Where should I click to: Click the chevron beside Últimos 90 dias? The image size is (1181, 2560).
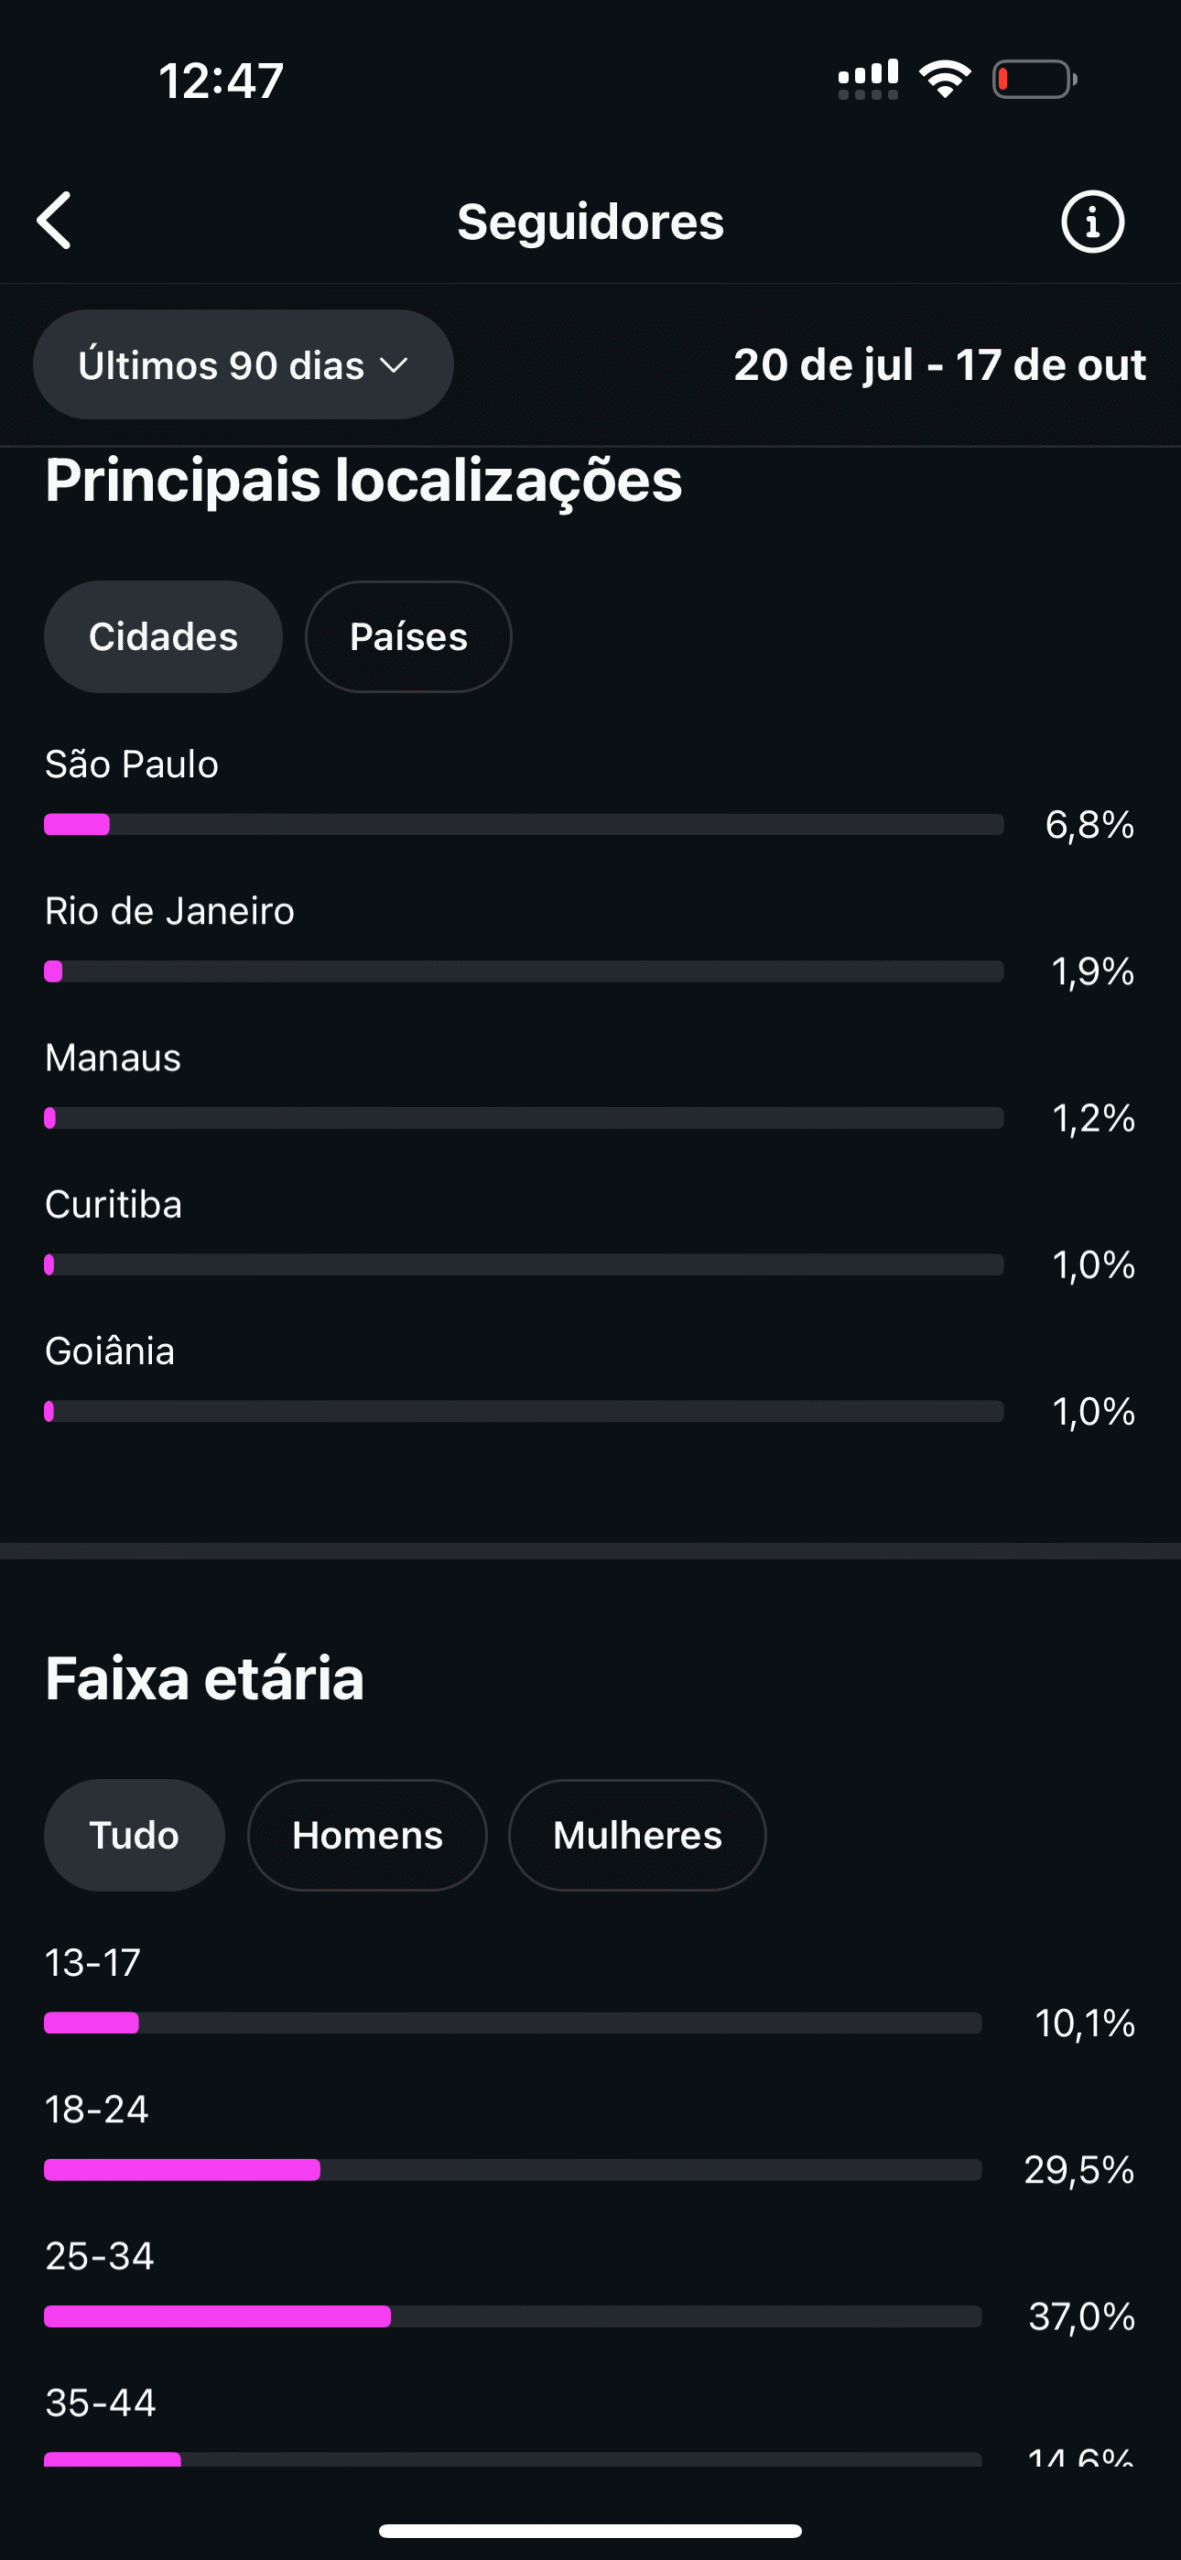click(395, 366)
